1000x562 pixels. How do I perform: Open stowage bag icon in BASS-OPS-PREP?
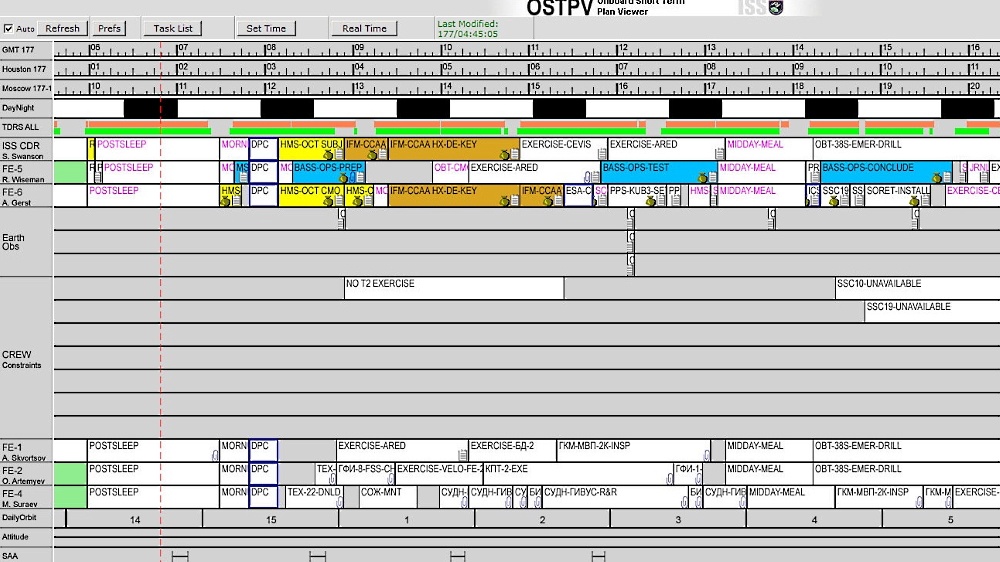coord(343,177)
